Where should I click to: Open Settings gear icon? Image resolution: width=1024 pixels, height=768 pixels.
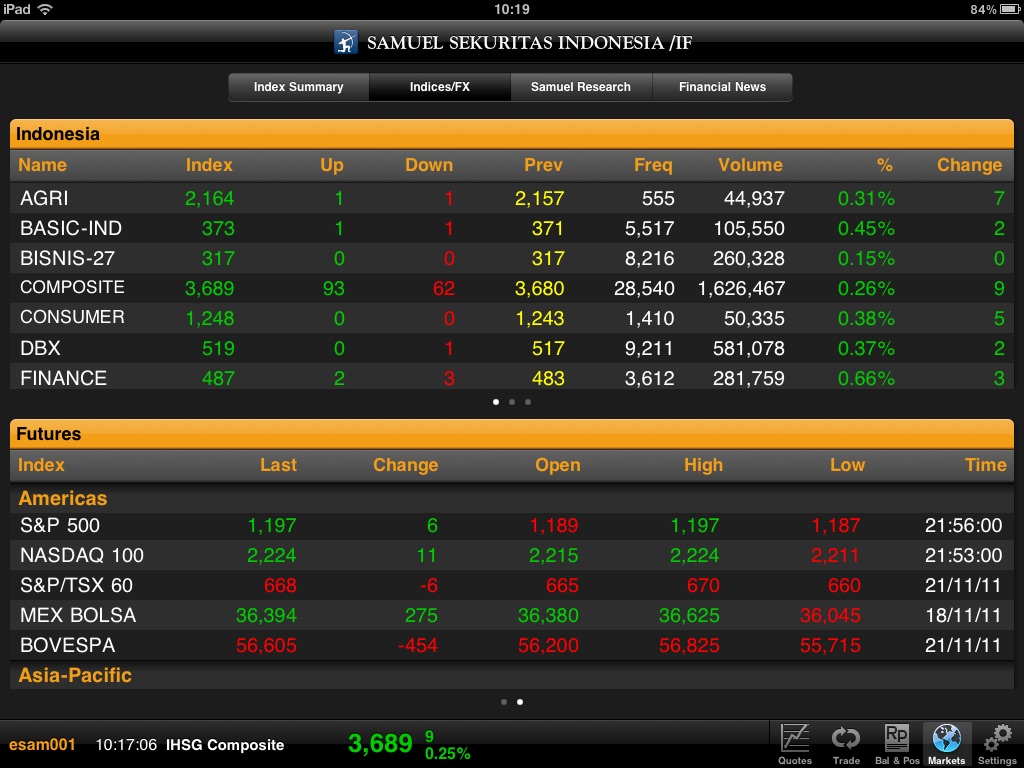pos(997,744)
